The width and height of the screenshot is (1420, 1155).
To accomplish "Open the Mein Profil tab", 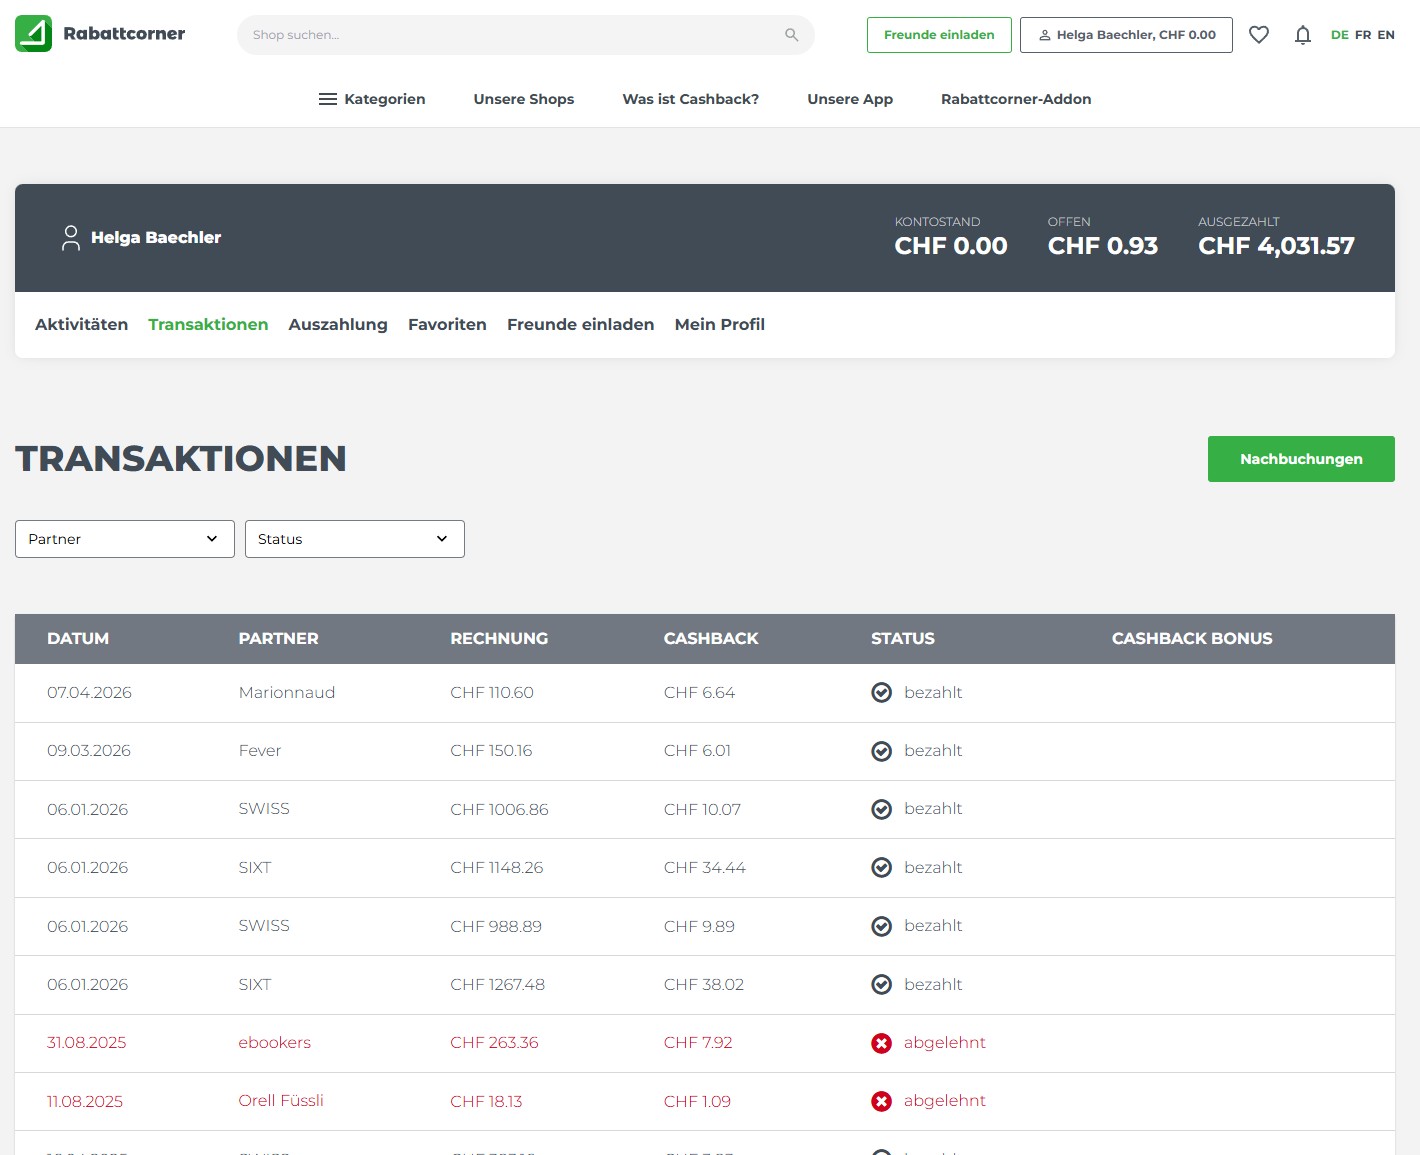I will [720, 325].
